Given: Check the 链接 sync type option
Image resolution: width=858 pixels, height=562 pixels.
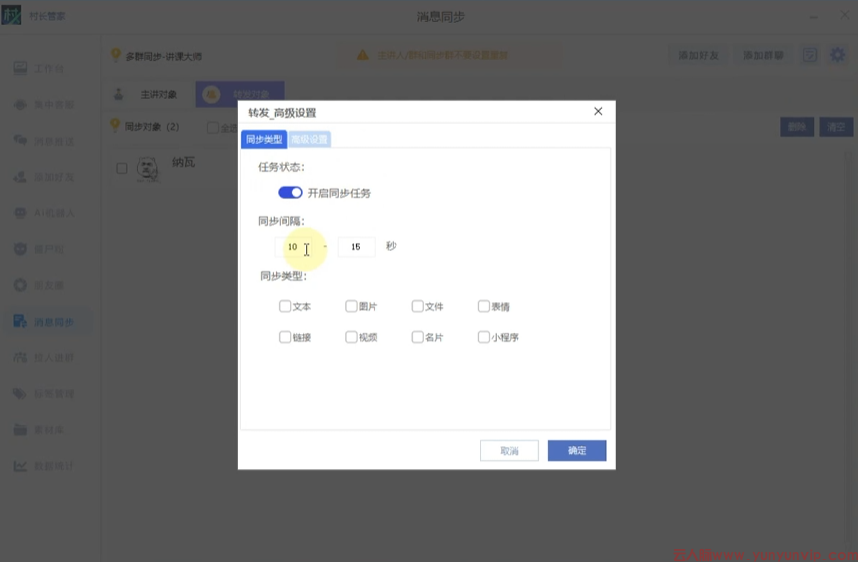Looking at the screenshot, I should (285, 337).
